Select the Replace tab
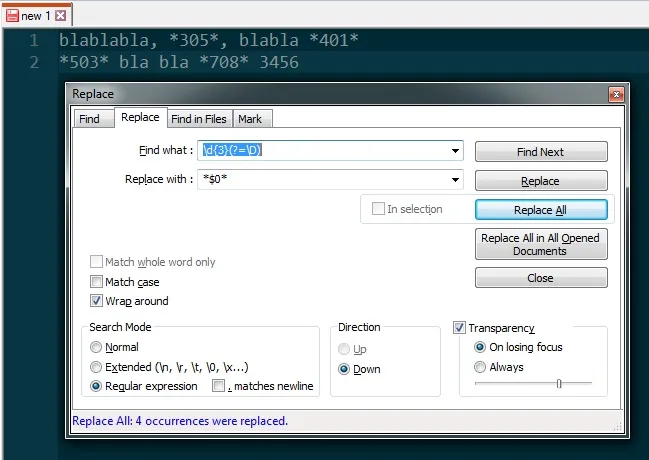 pyautogui.click(x=140, y=117)
